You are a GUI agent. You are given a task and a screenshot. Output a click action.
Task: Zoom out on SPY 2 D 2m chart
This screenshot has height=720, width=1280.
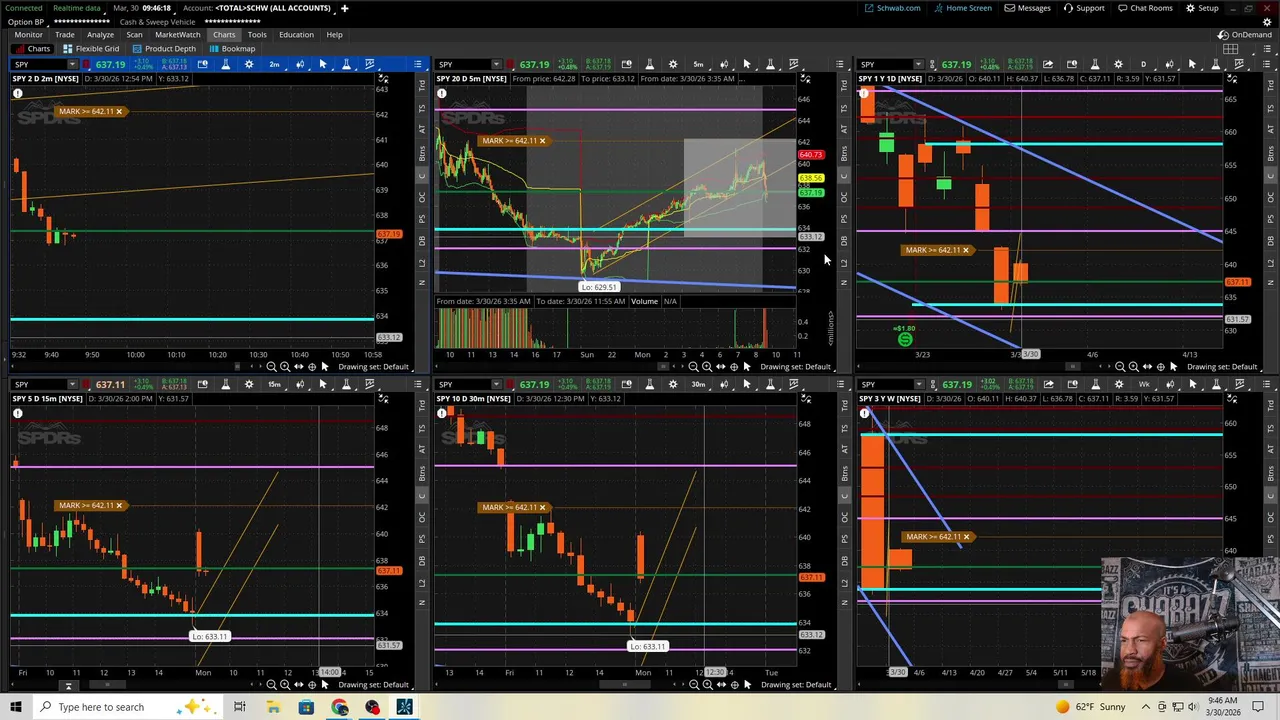pos(271,366)
